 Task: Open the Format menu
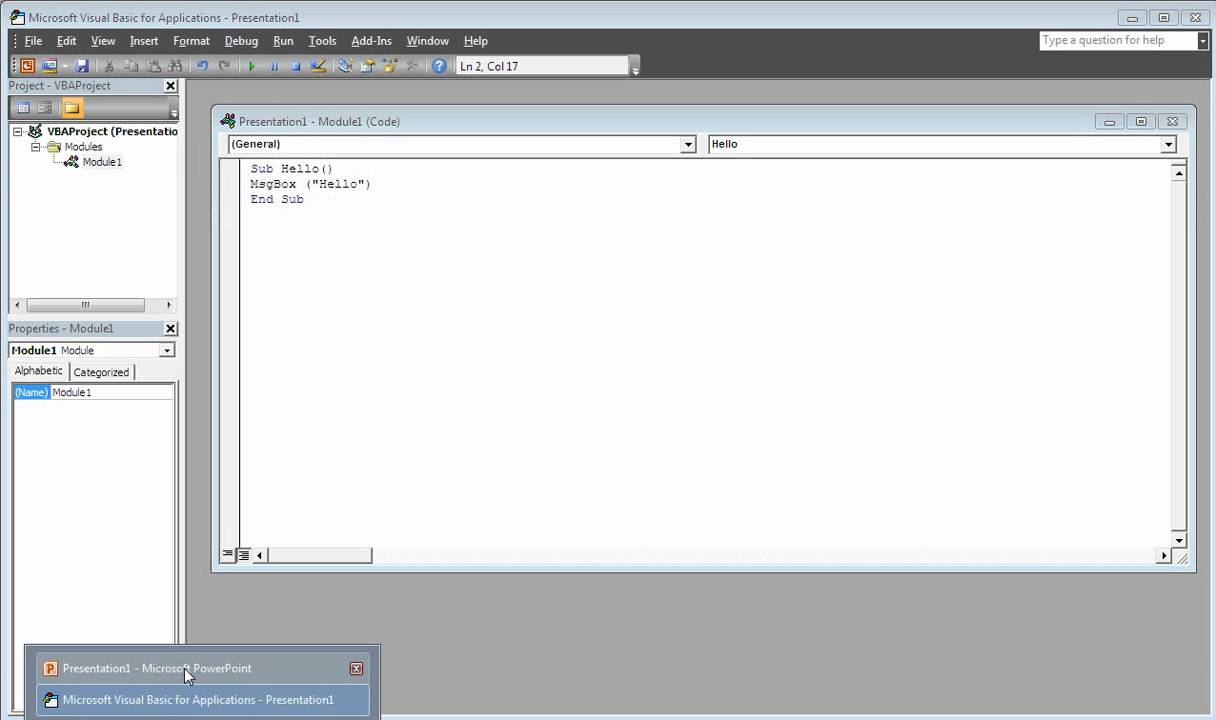[x=191, y=41]
